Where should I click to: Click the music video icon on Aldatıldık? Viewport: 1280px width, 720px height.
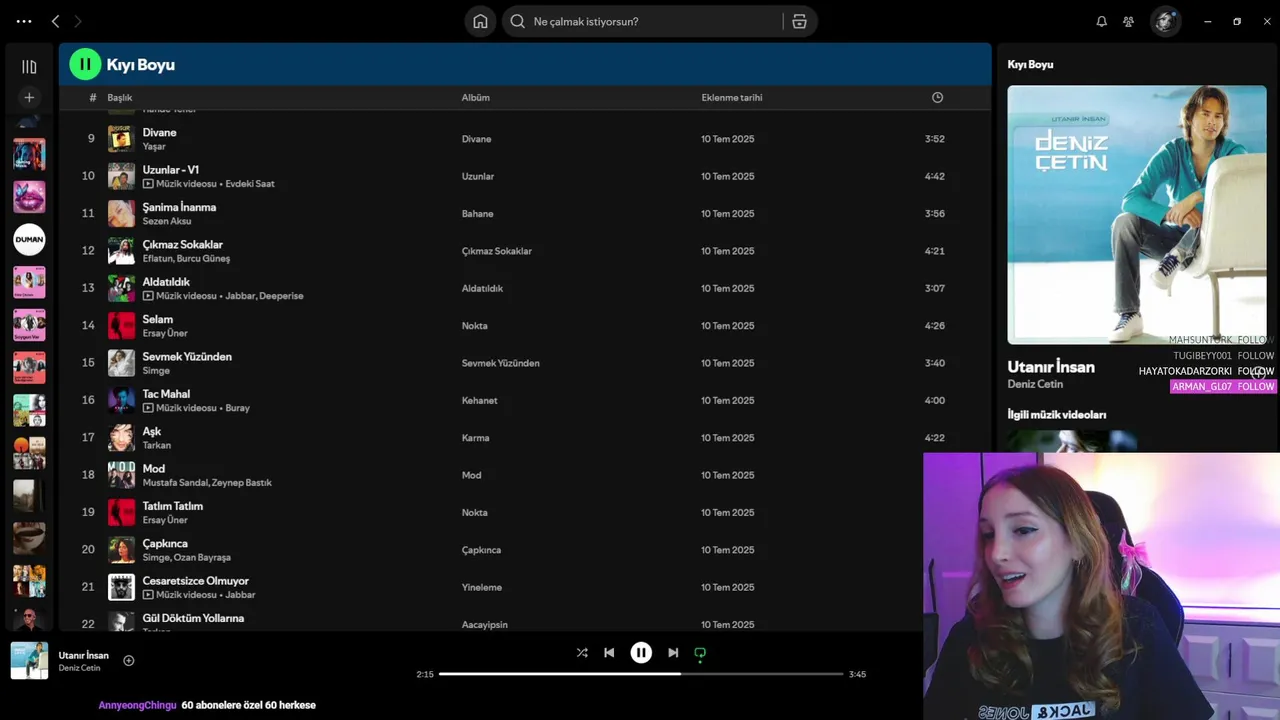click(148, 296)
